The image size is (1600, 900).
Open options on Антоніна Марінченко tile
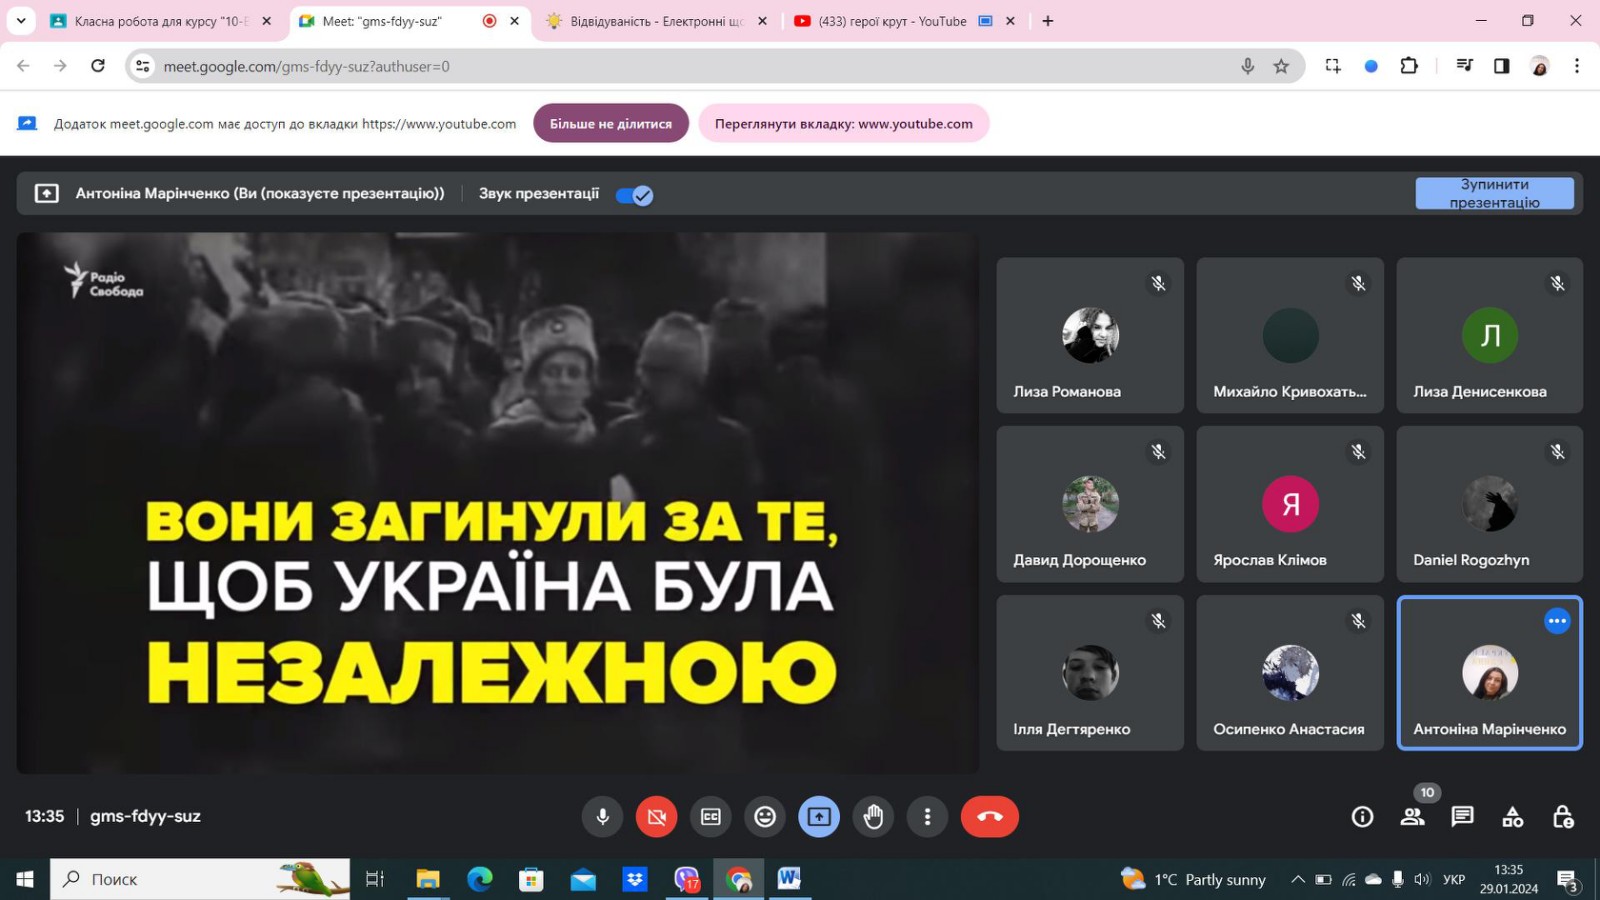pos(1556,621)
